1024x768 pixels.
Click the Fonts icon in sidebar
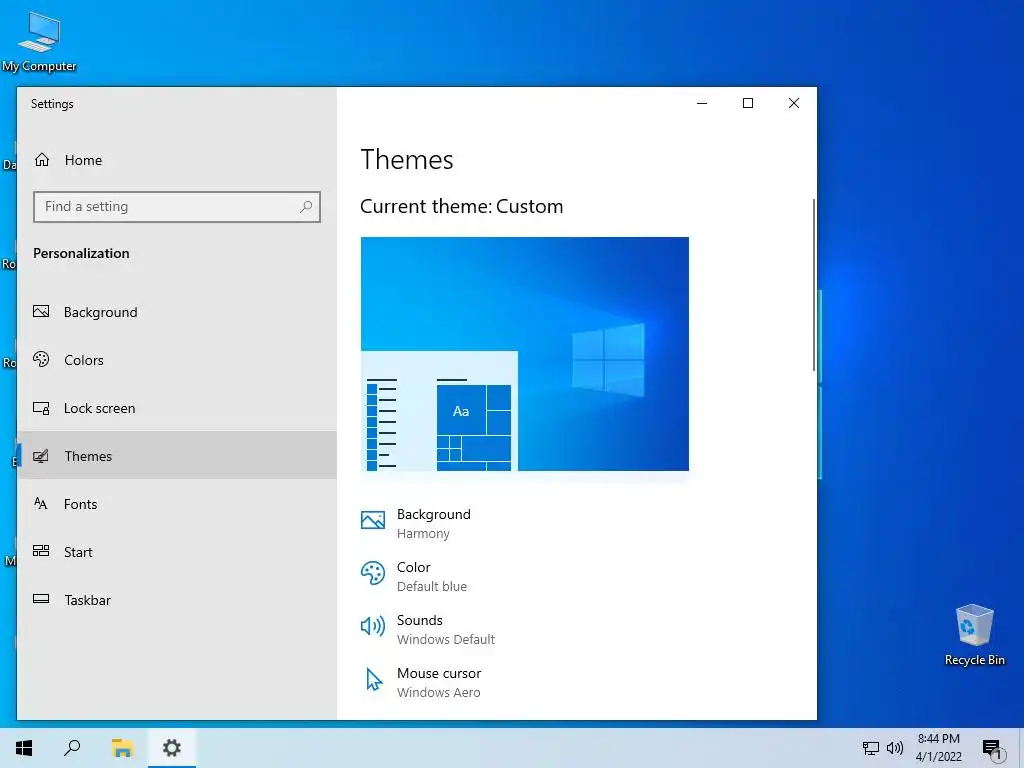(41, 504)
